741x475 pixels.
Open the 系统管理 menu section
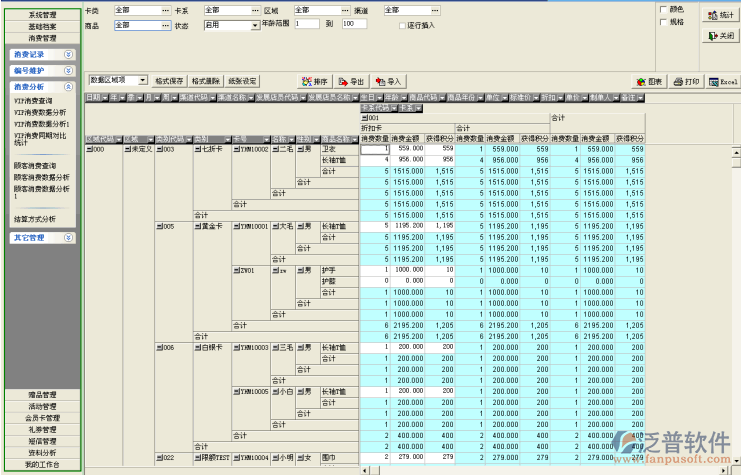pyautogui.click(x=42, y=15)
